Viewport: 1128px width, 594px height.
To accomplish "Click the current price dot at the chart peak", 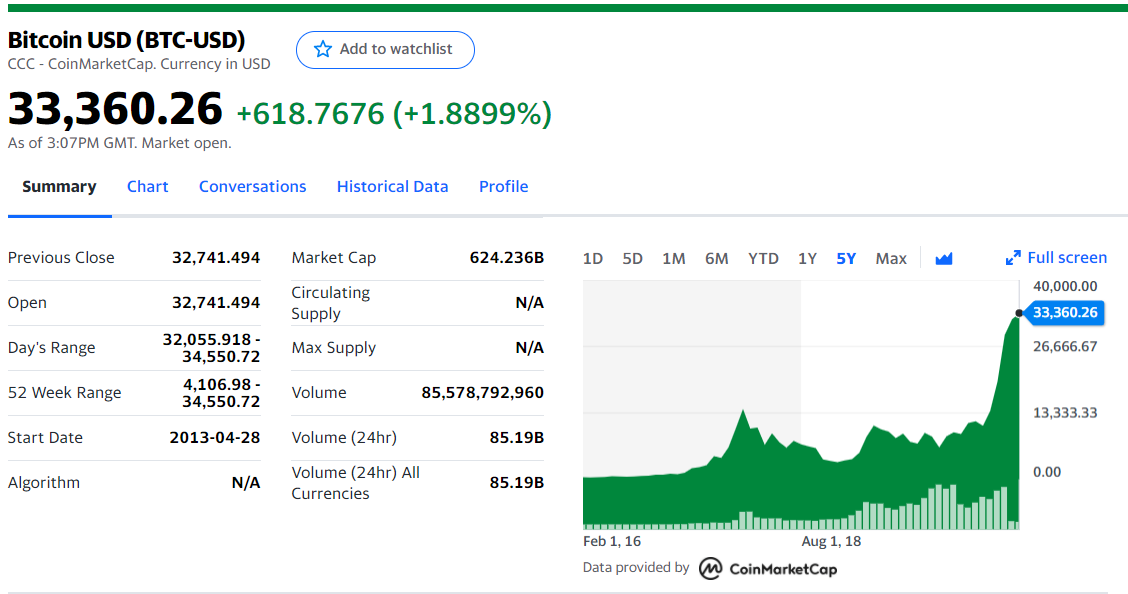I will (x=1019, y=313).
